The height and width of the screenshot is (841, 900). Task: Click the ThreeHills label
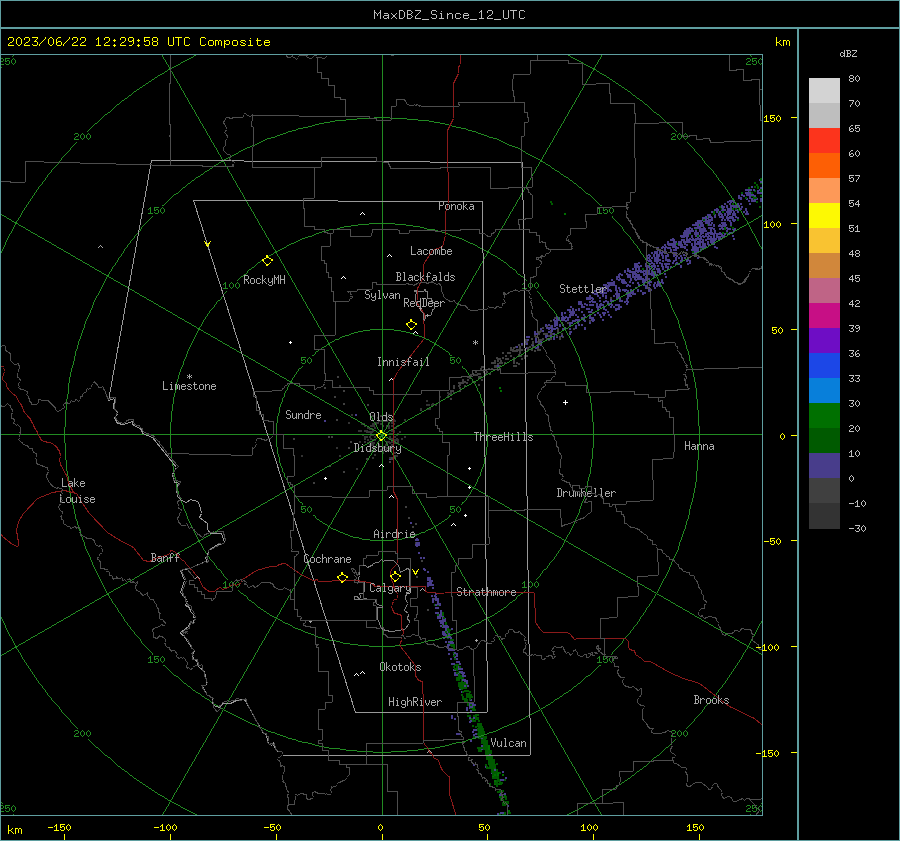pyautogui.click(x=503, y=437)
